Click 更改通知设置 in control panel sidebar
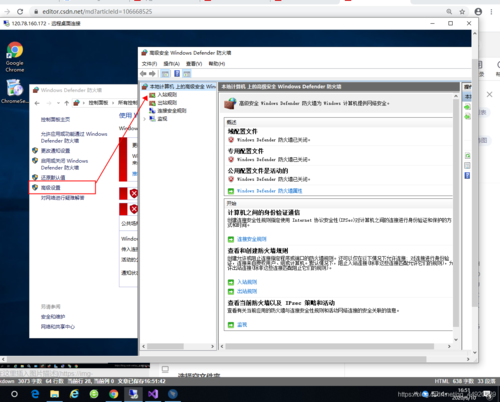 pos(55,151)
